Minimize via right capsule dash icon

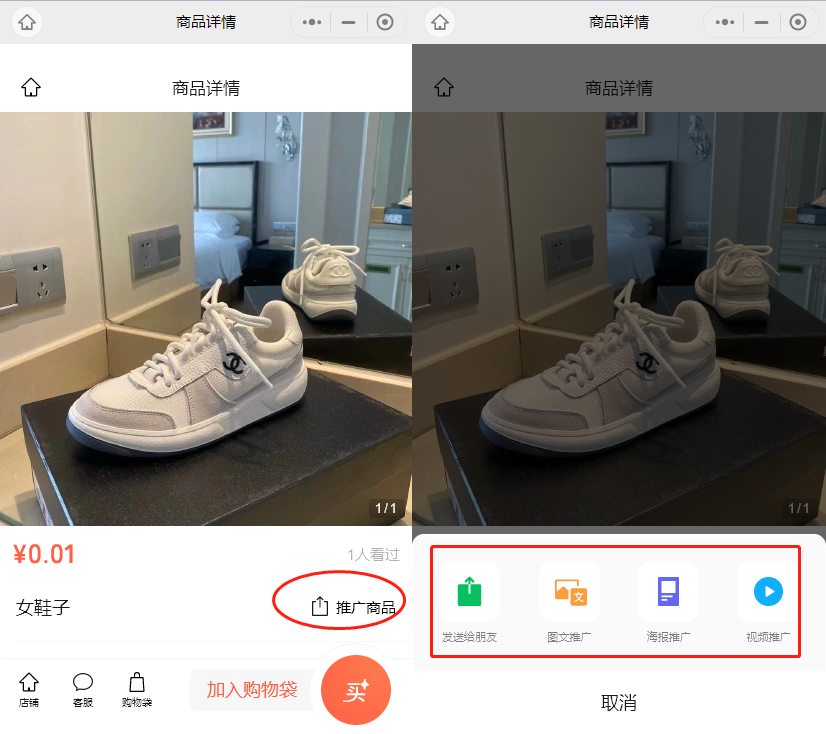[761, 22]
